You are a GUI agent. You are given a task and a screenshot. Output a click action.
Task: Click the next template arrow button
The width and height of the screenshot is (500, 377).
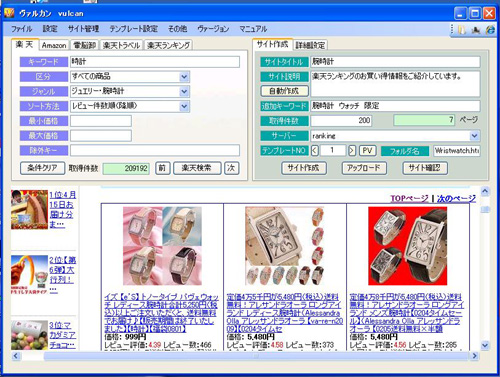352,151
